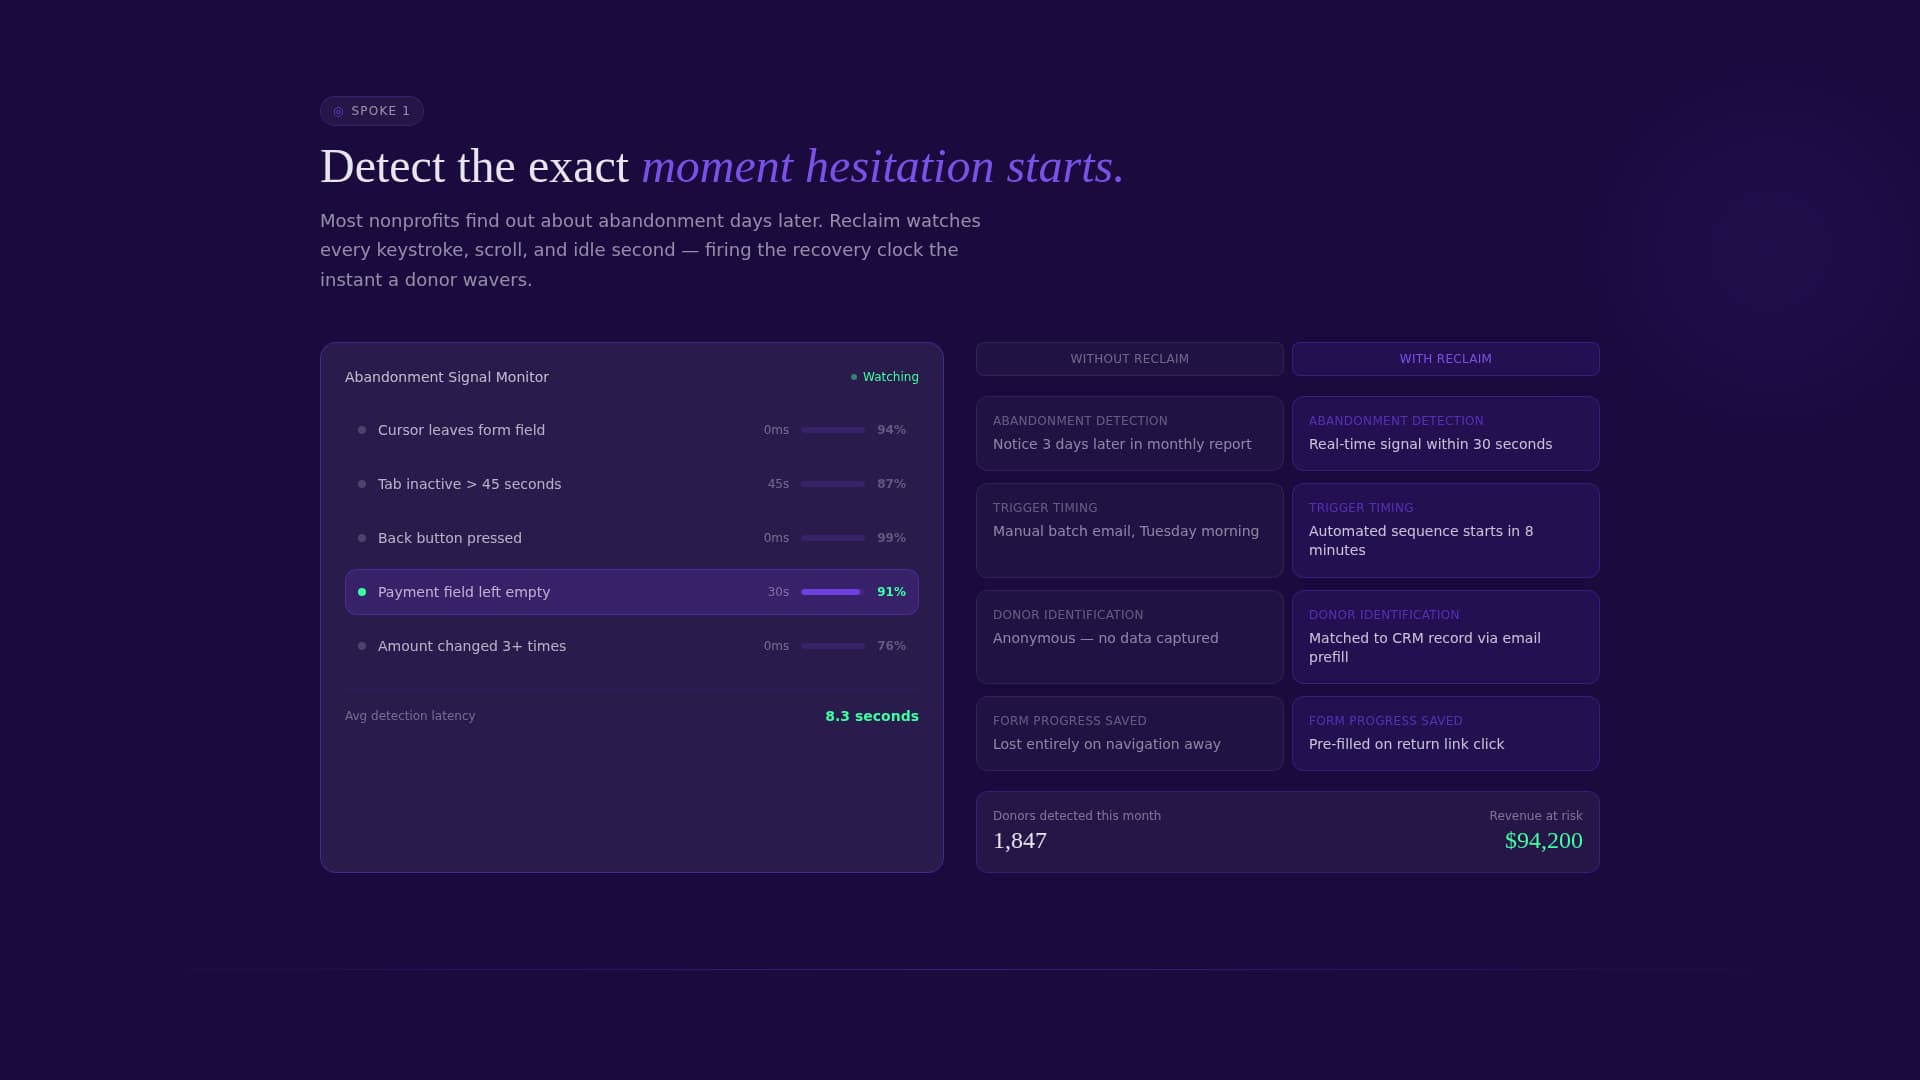
Task: Click the Automated sequence starts in 8 minutes card
Action: click(1446, 531)
